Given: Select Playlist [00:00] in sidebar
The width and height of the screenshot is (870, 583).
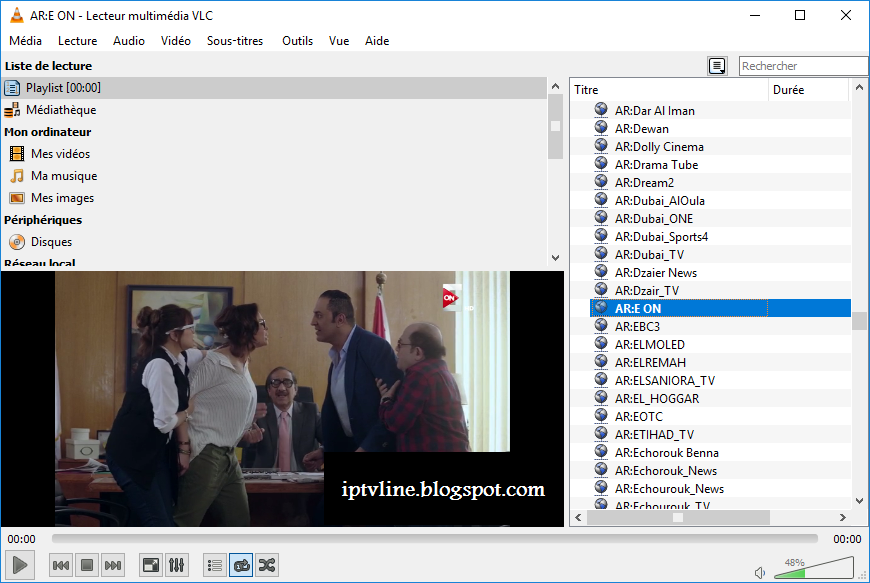Looking at the screenshot, I should click(274, 88).
